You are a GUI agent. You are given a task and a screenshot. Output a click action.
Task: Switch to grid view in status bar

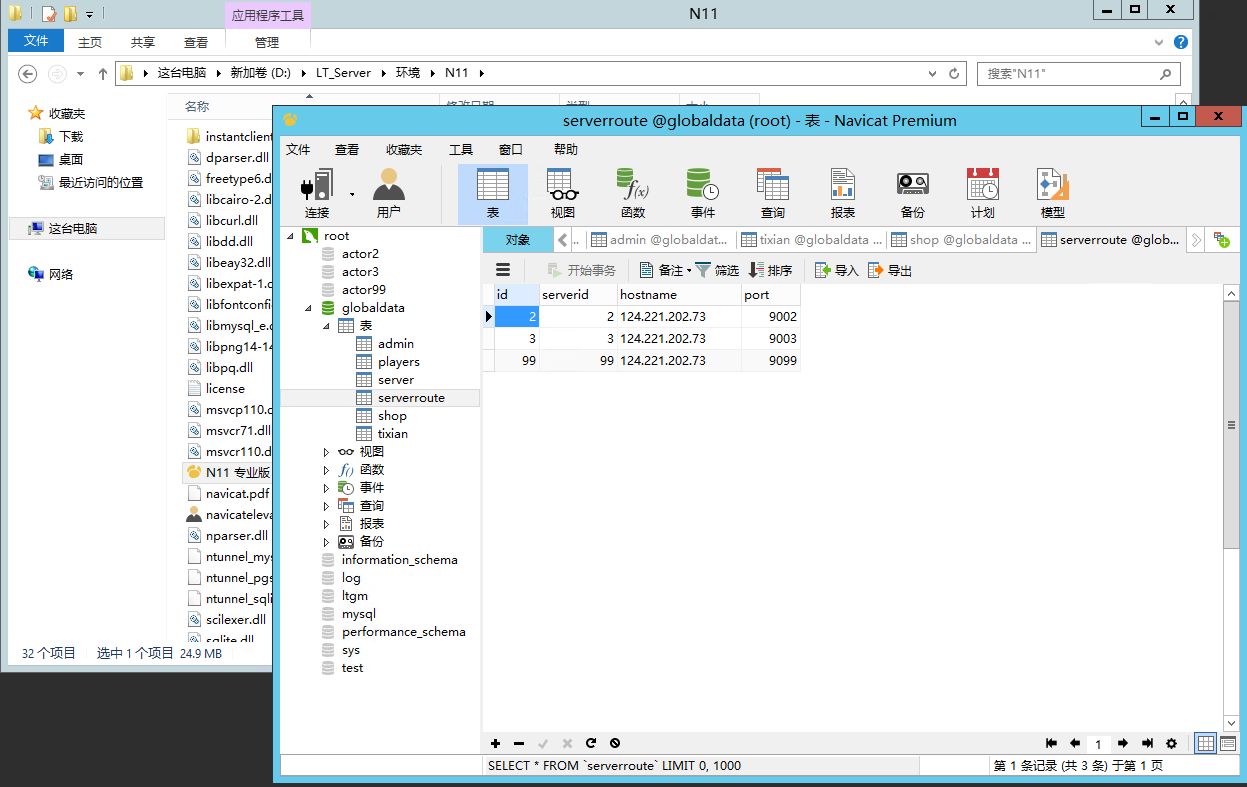click(1206, 743)
